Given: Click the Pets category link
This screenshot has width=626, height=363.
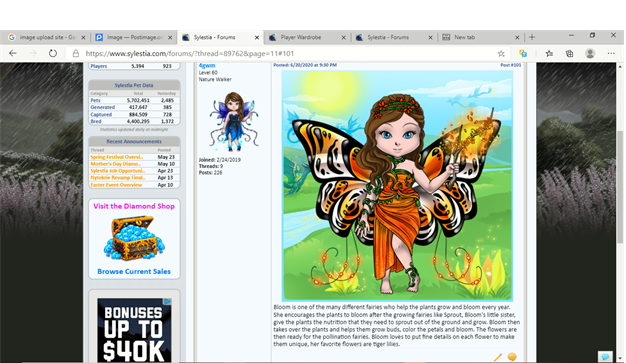Looking at the screenshot, I should (95, 100).
